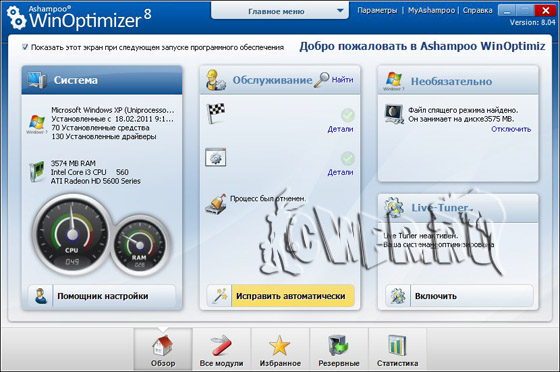Minimize the WinOptimizer window
The height and width of the screenshot is (372, 560).
click(x=507, y=10)
